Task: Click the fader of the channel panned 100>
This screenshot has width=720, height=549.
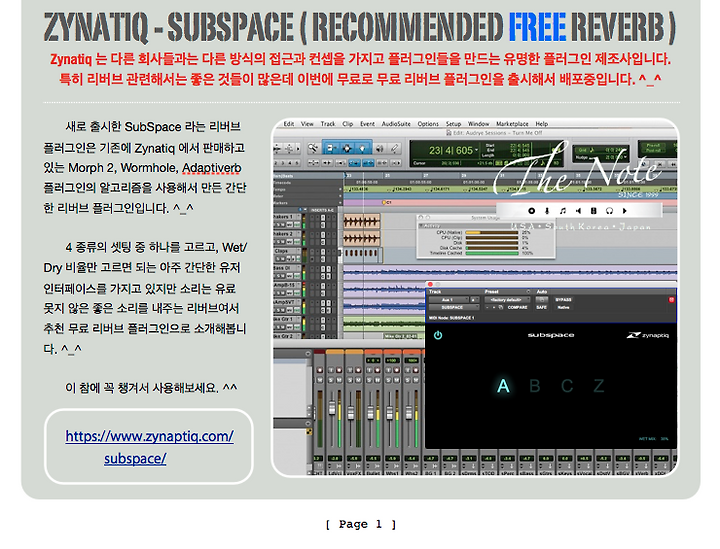Action: [x=409, y=413]
